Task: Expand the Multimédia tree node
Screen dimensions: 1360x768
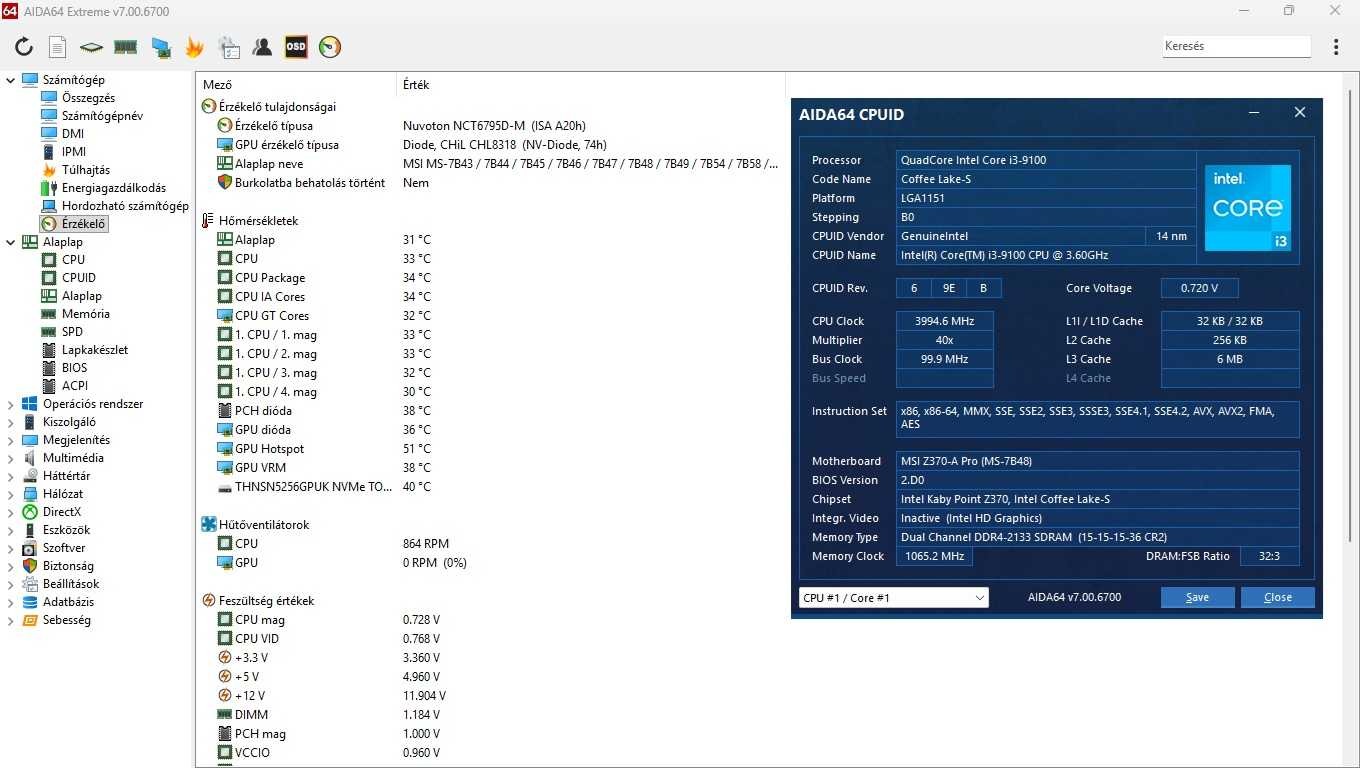Action: coord(11,458)
